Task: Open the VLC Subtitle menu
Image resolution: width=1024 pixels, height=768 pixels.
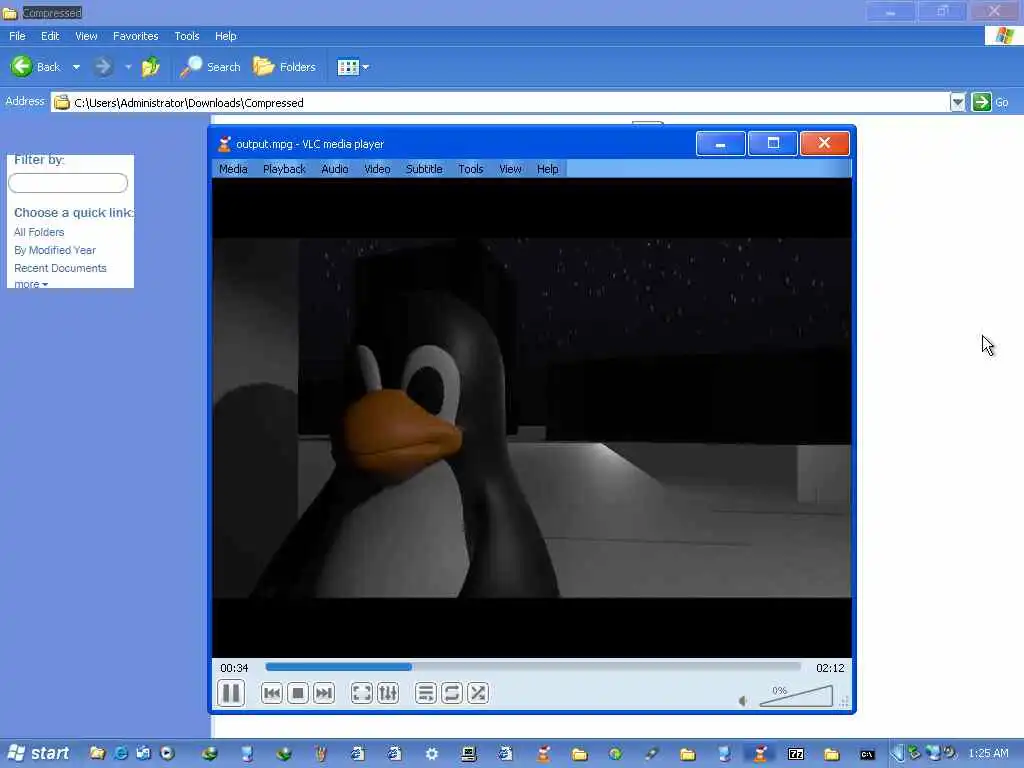Action: tap(424, 169)
